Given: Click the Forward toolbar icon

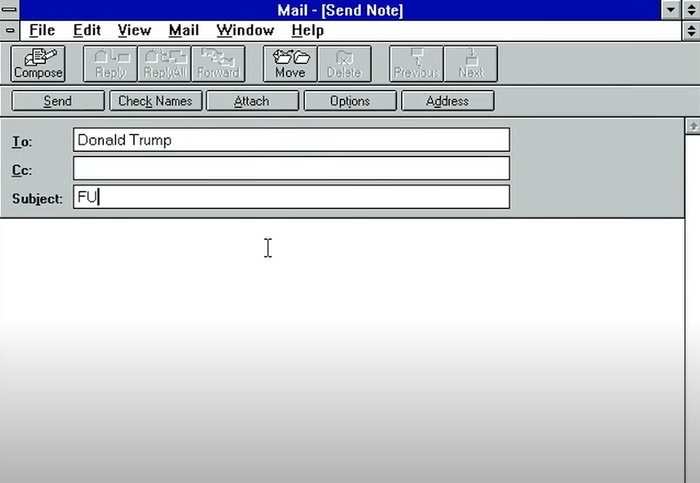Looking at the screenshot, I should [218, 64].
